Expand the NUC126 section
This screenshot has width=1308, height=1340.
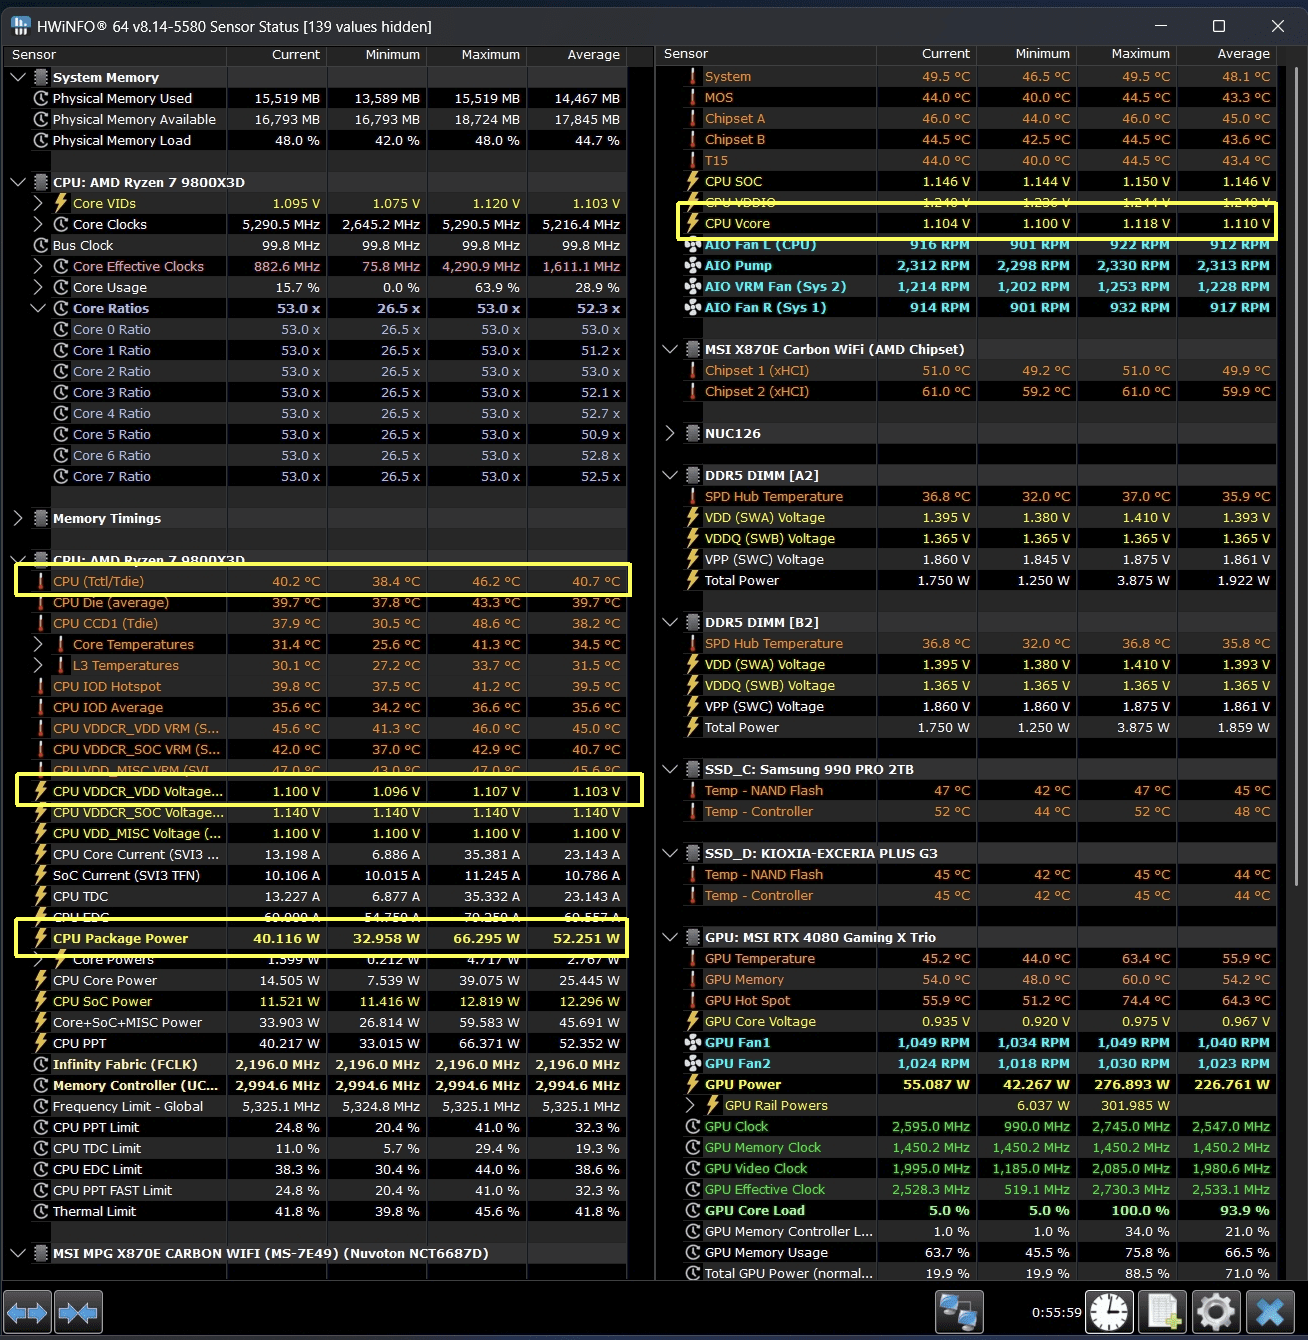(x=670, y=433)
